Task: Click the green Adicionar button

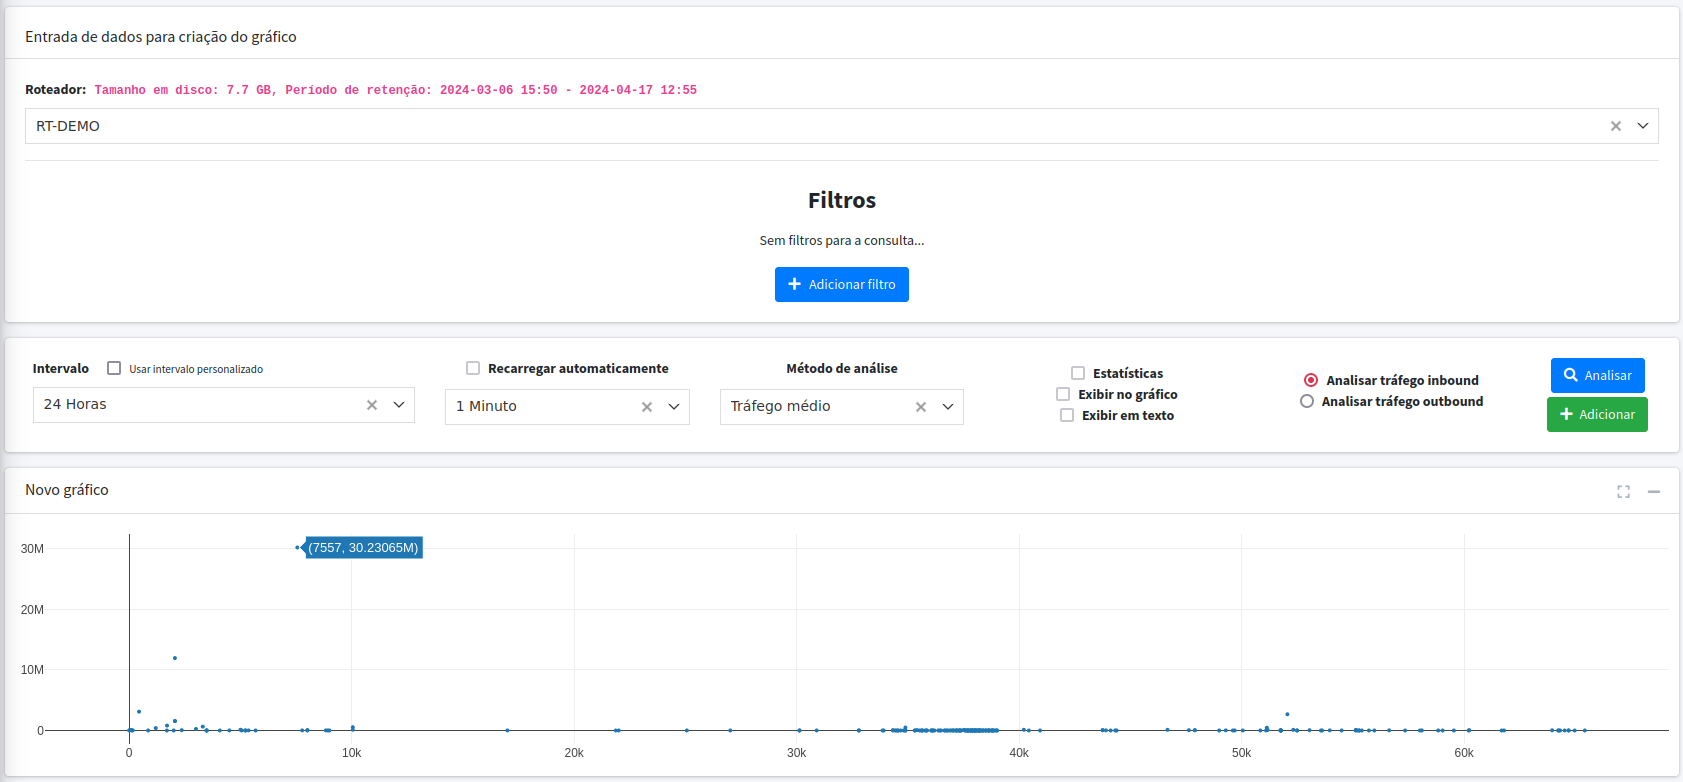Action: coord(1597,414)
